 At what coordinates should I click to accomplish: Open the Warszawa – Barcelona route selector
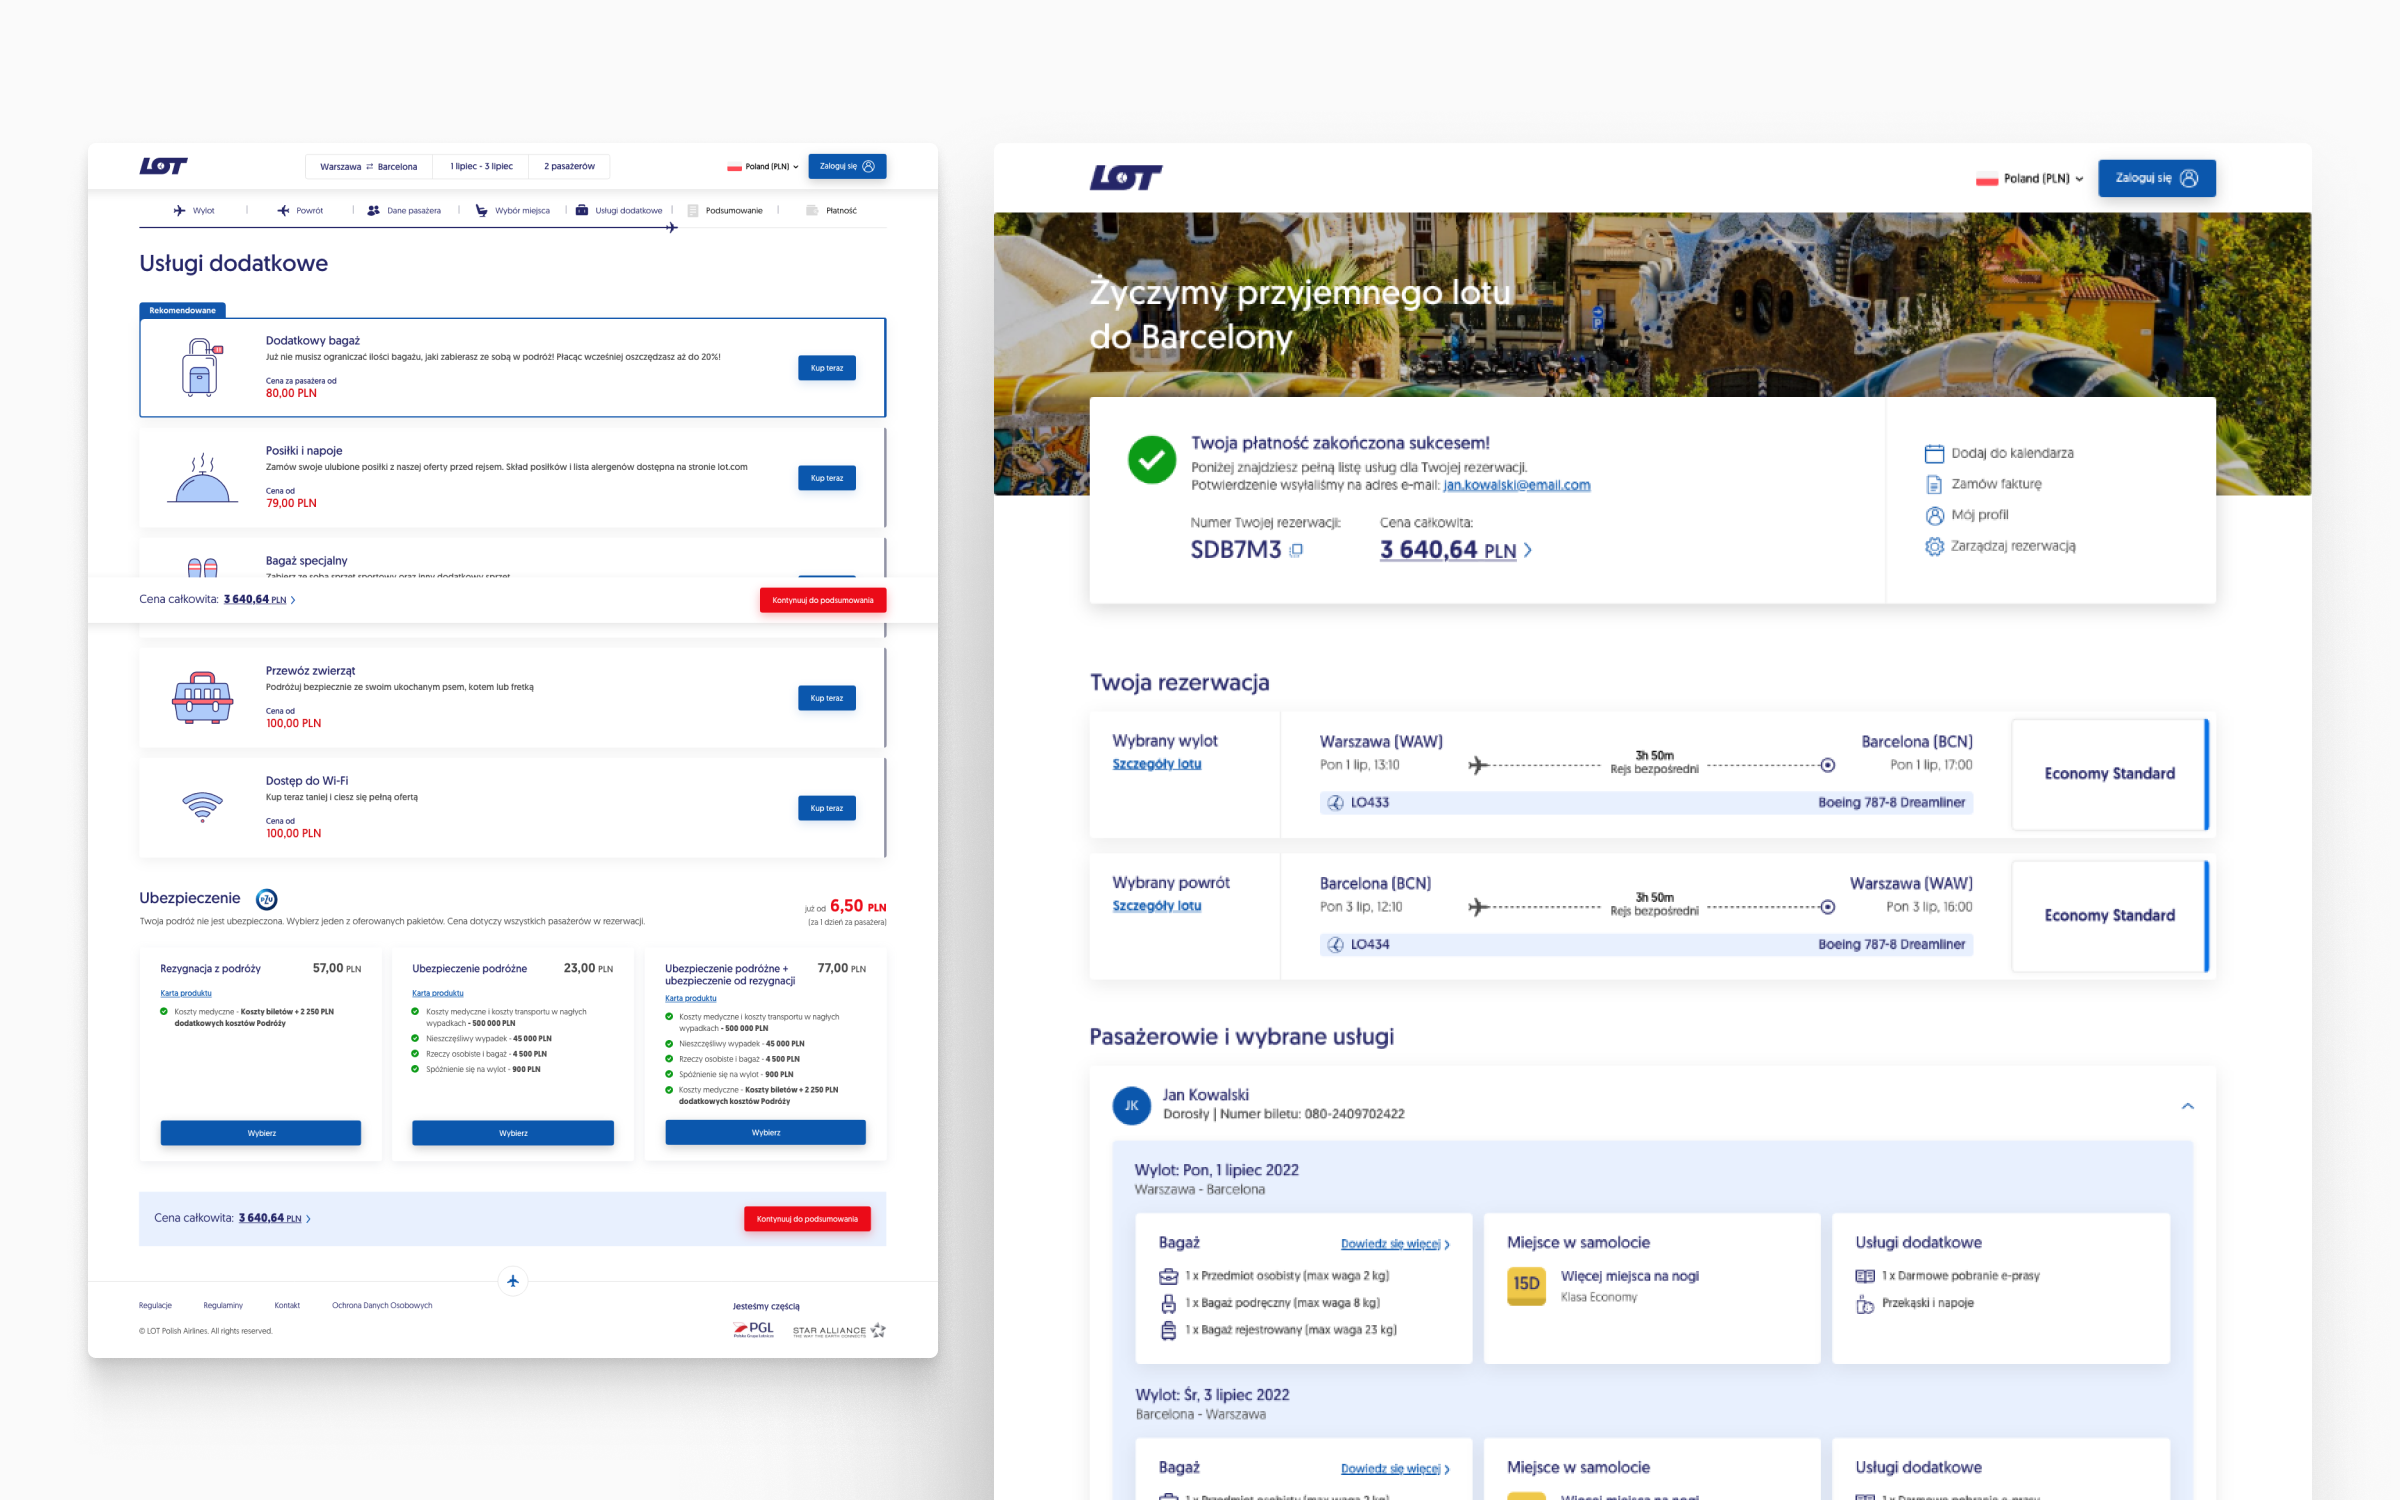[x=369, y=167]
